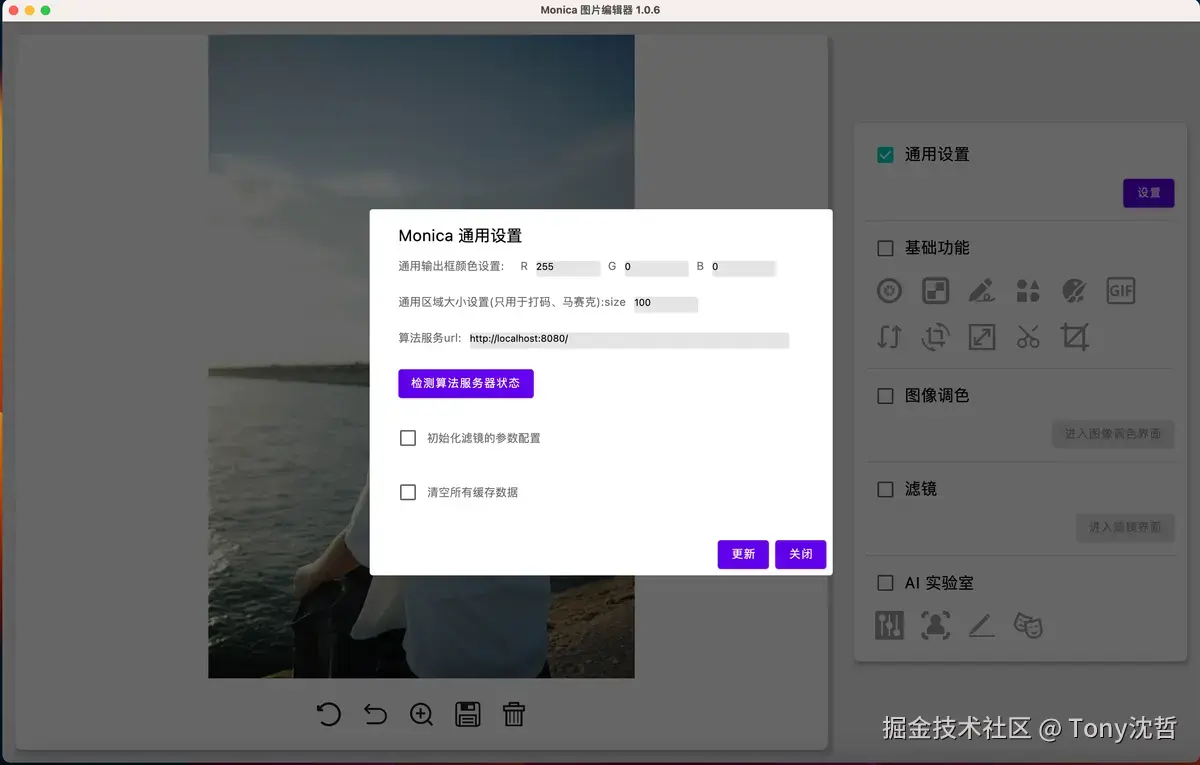Screen dimensions: 1200x765
Task: Select the vertical flip tool
Action: point(889,337)
